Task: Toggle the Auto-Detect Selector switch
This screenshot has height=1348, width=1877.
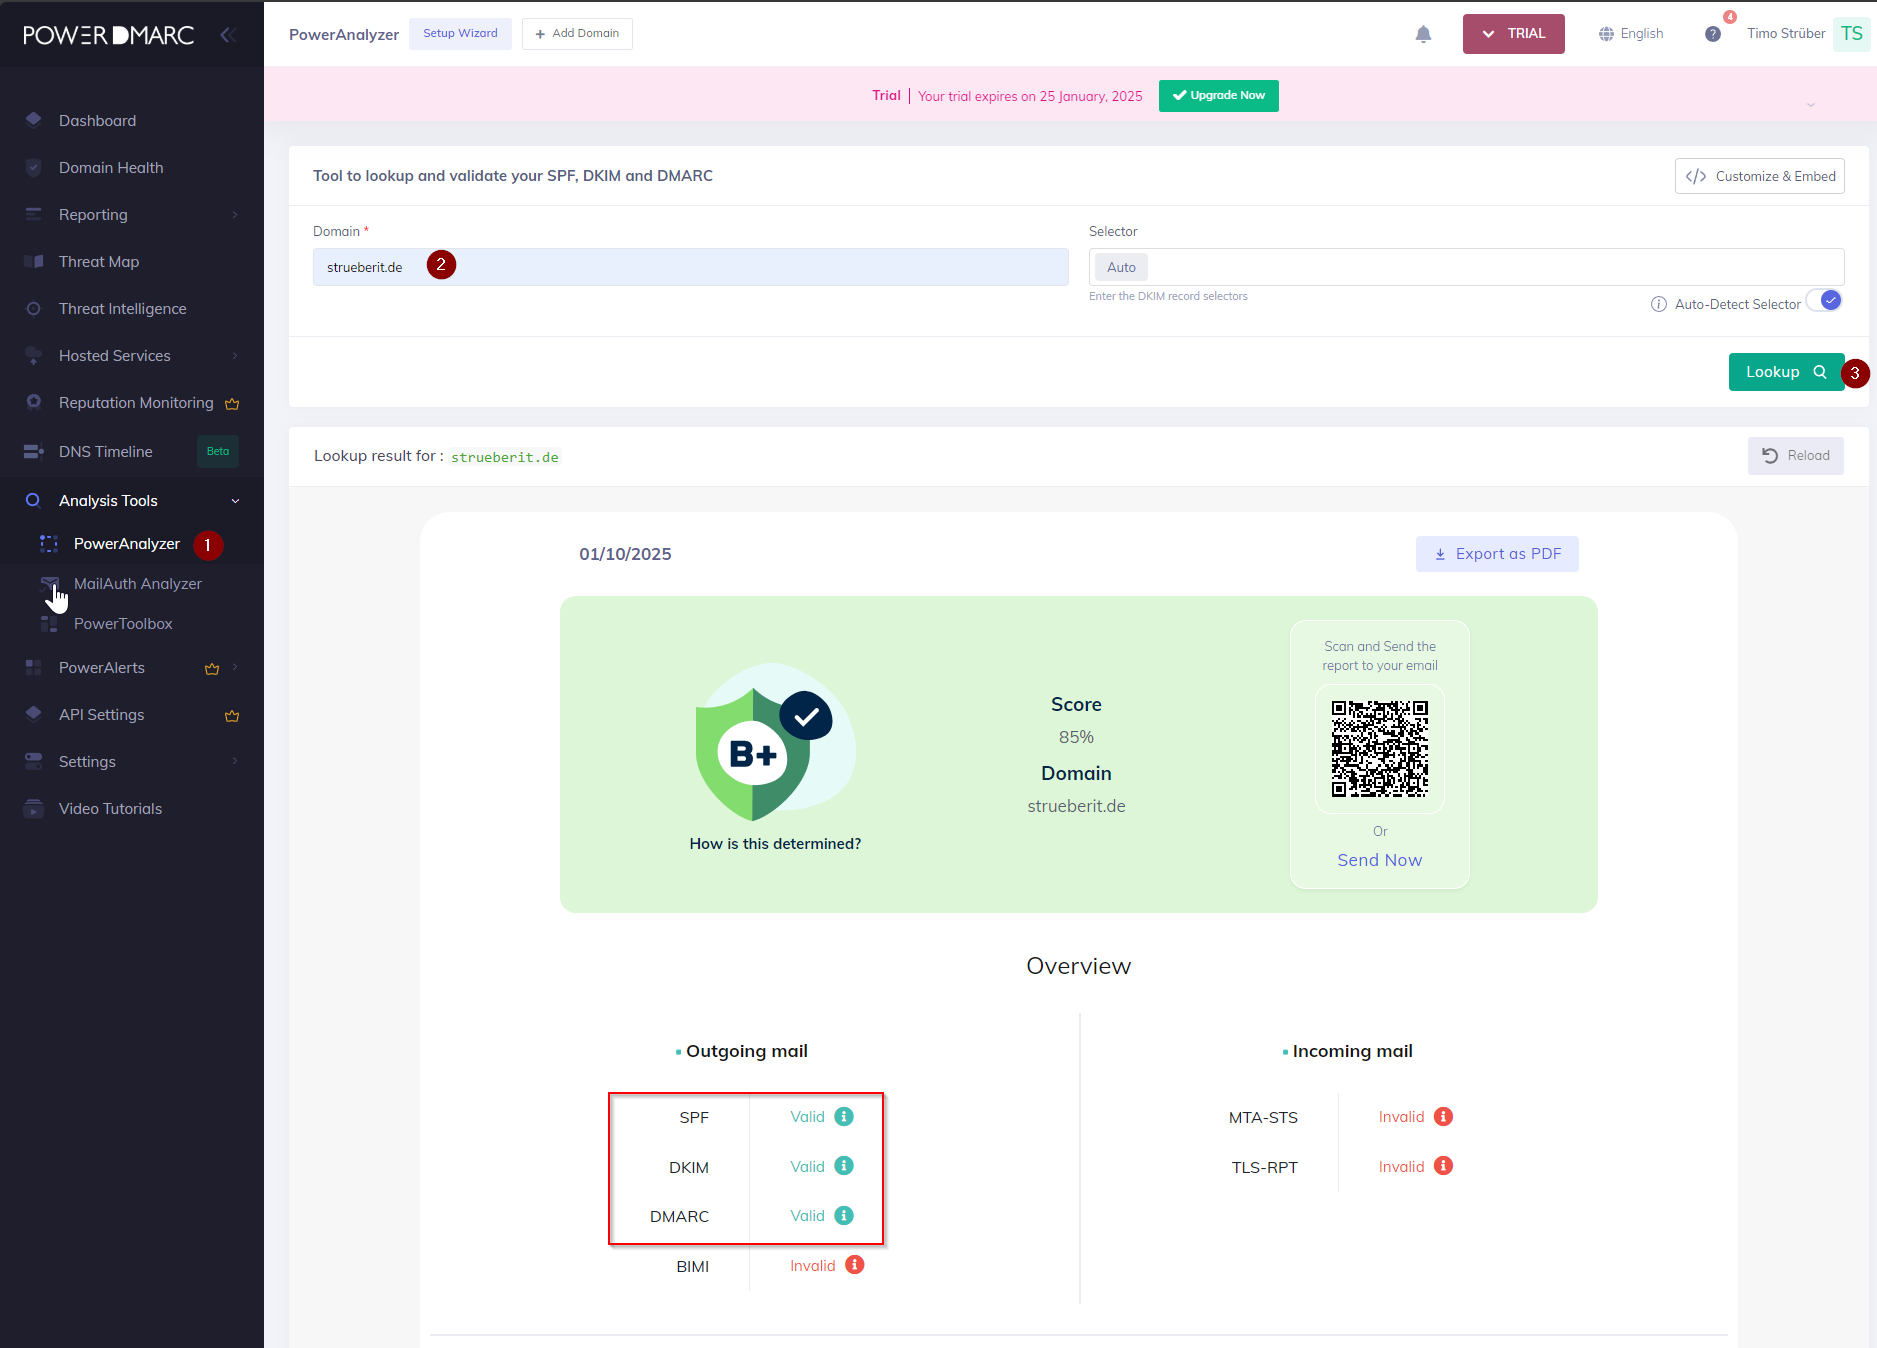Action: 1826,302
